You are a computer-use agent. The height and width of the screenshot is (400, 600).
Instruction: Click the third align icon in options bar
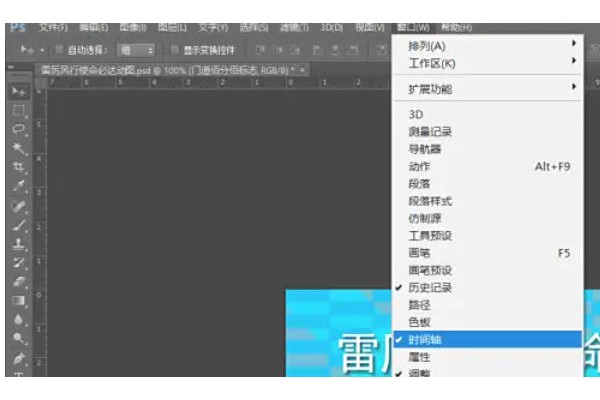295,50
